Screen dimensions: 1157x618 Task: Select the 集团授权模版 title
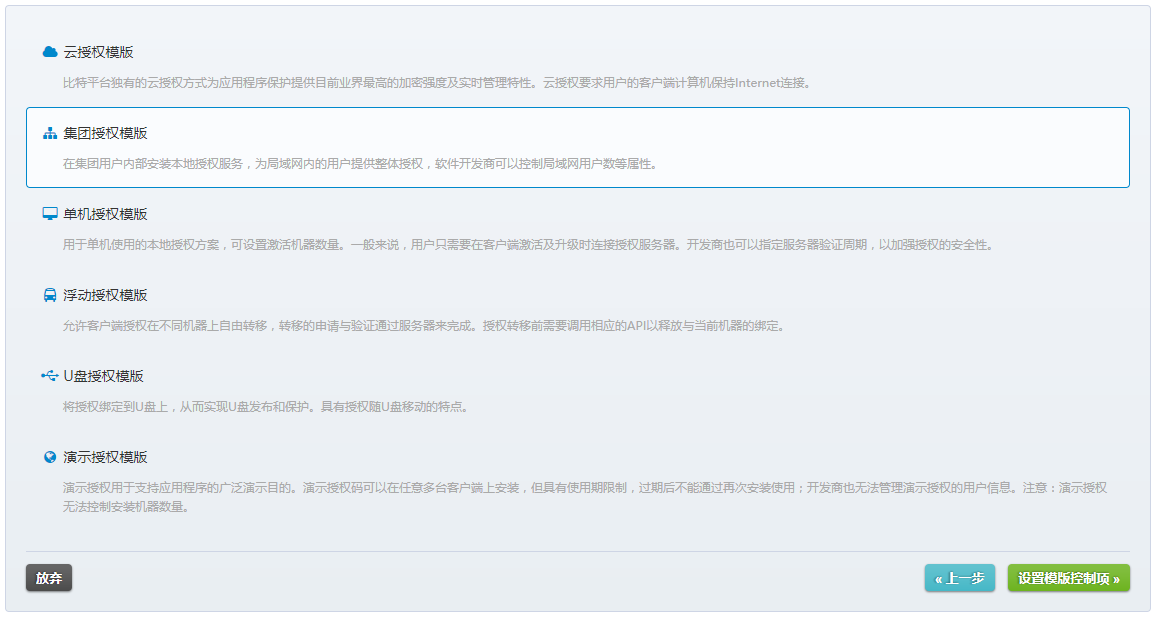click(x=106, y=133)
